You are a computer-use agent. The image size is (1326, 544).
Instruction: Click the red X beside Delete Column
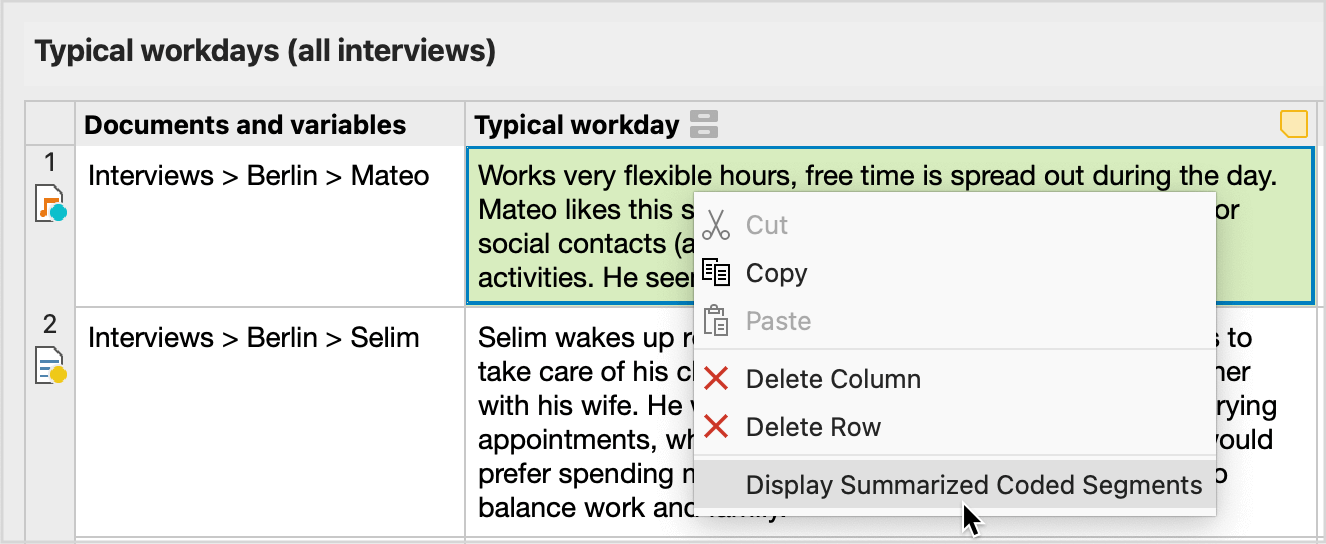pyautogui.click(x=716, y=379)
